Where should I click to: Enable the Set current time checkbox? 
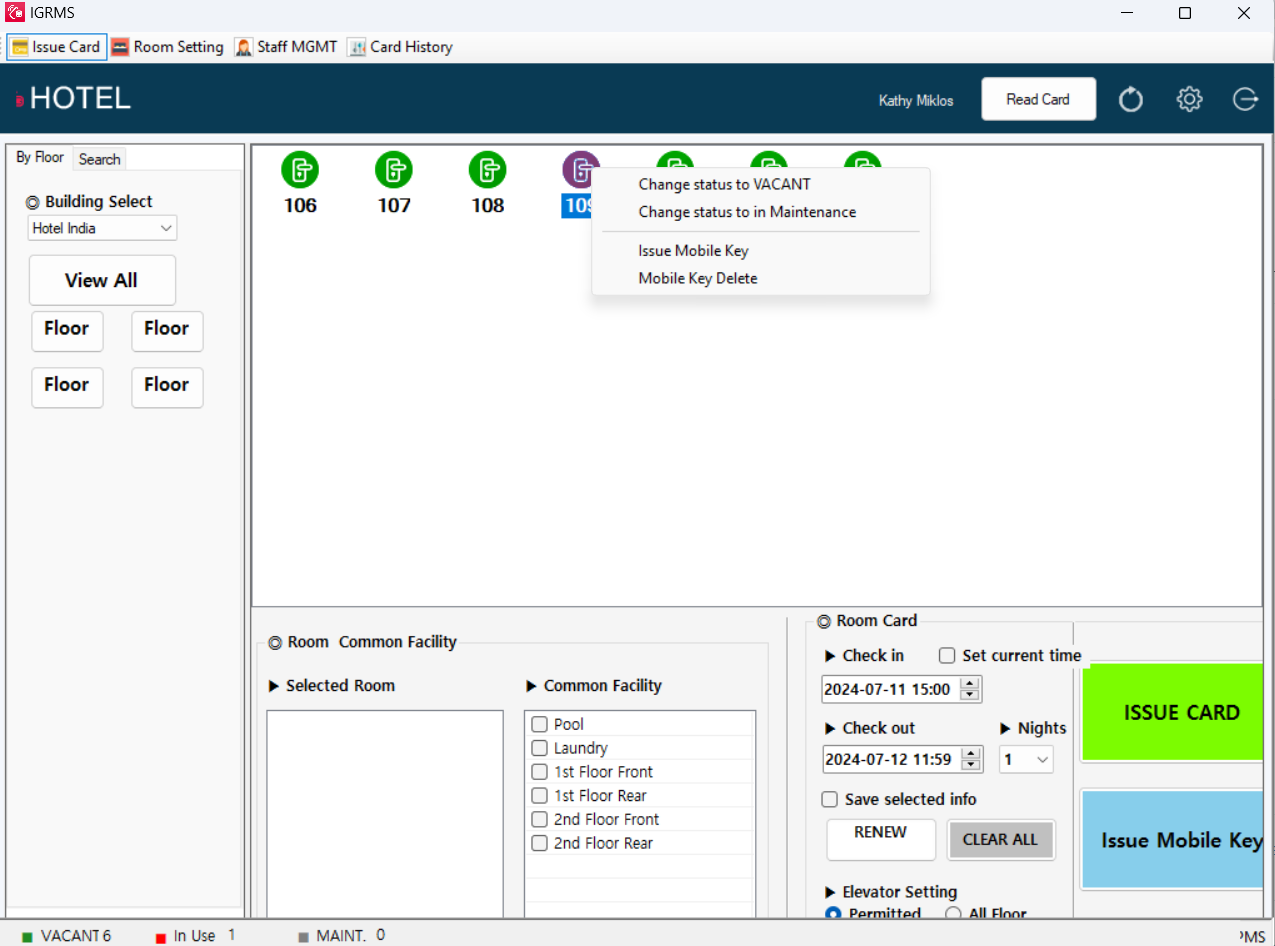(946, 655)
